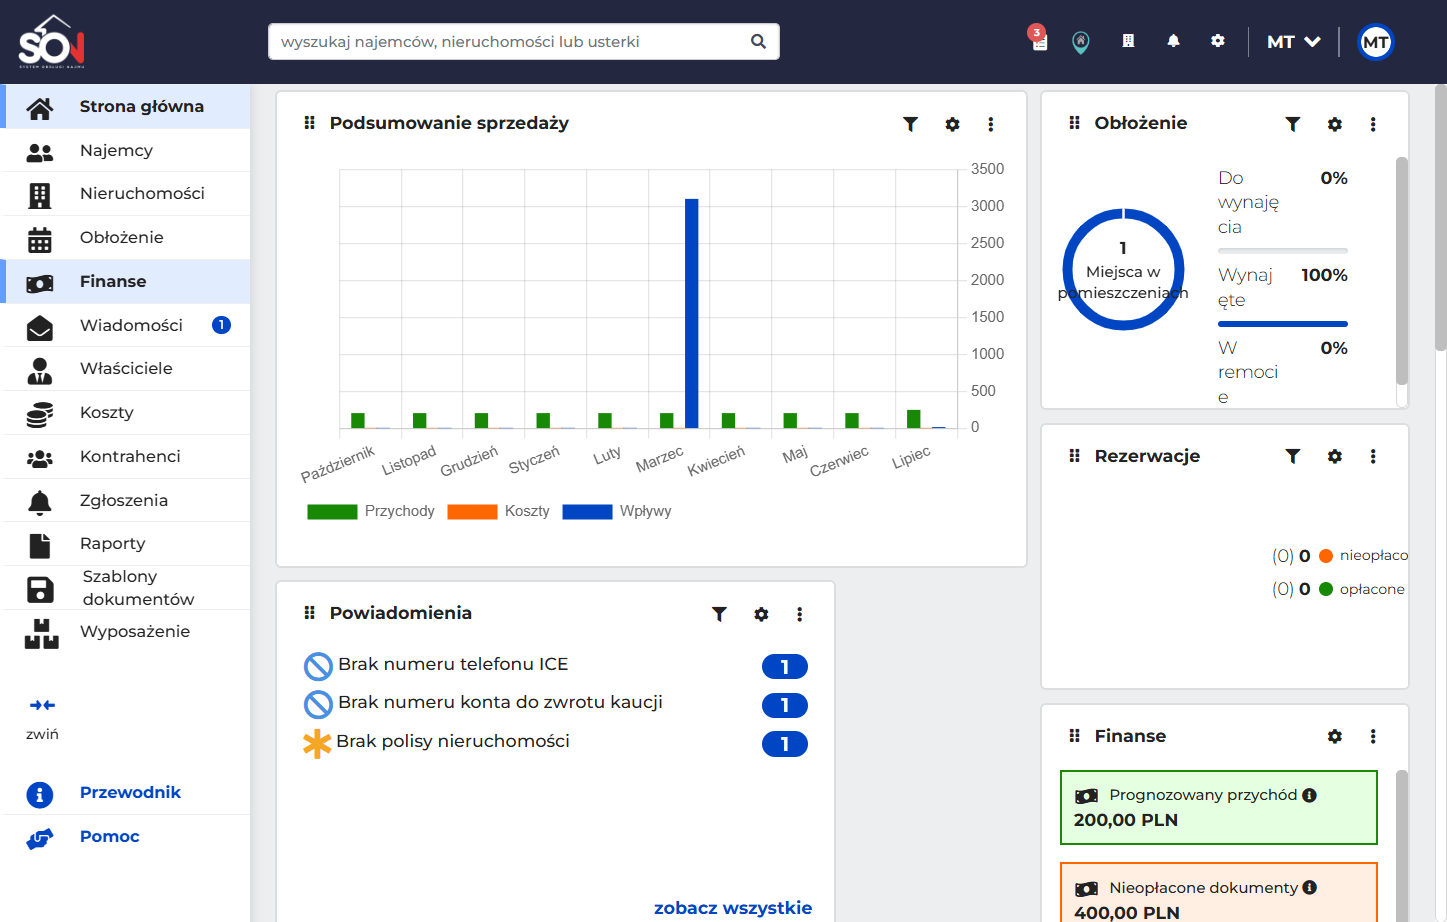Go to Finanse sidebar menu item
This screenshot has width=1447, height=922.
pyautogui.click(x=126, y=281)
